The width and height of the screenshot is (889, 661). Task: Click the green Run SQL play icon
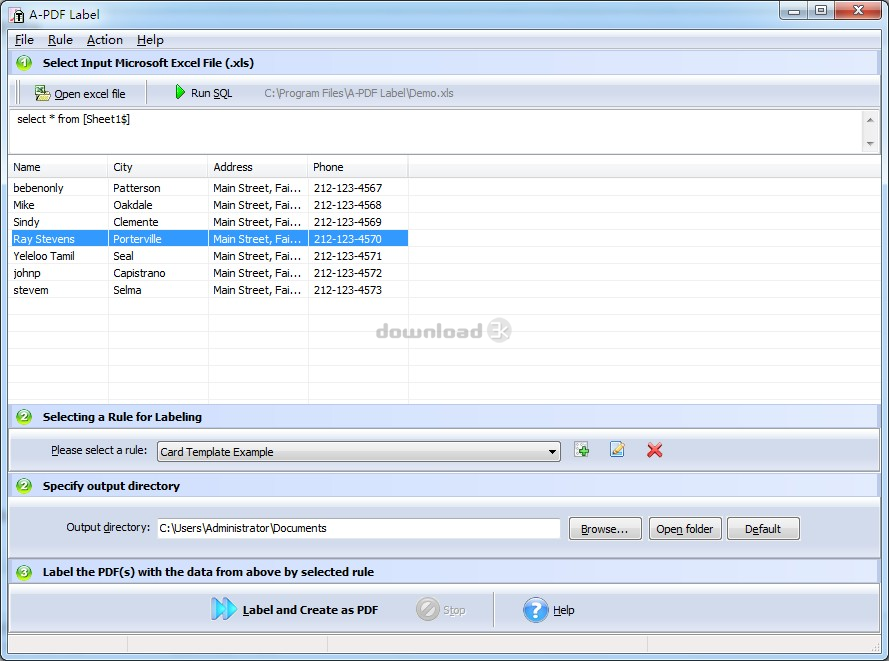(180, 92)
